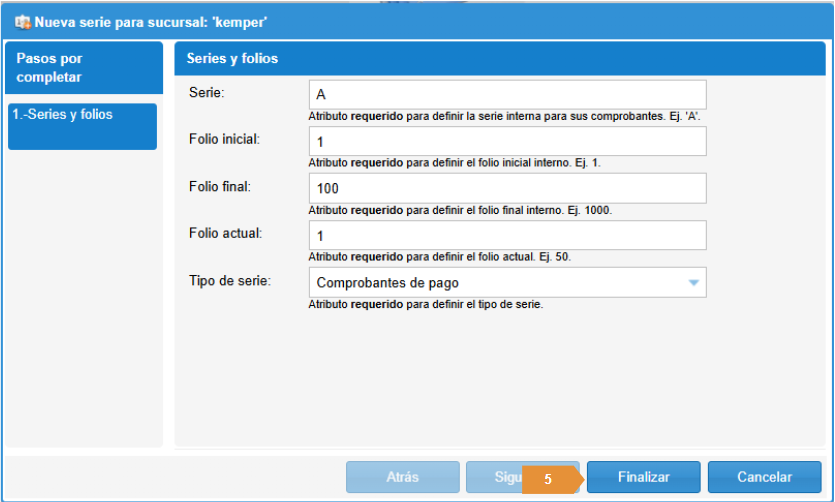Image resolution: width=835 pixels, height=502 pixels.
Task: Focus the Folio inicial text box
Action: point(507,142)
